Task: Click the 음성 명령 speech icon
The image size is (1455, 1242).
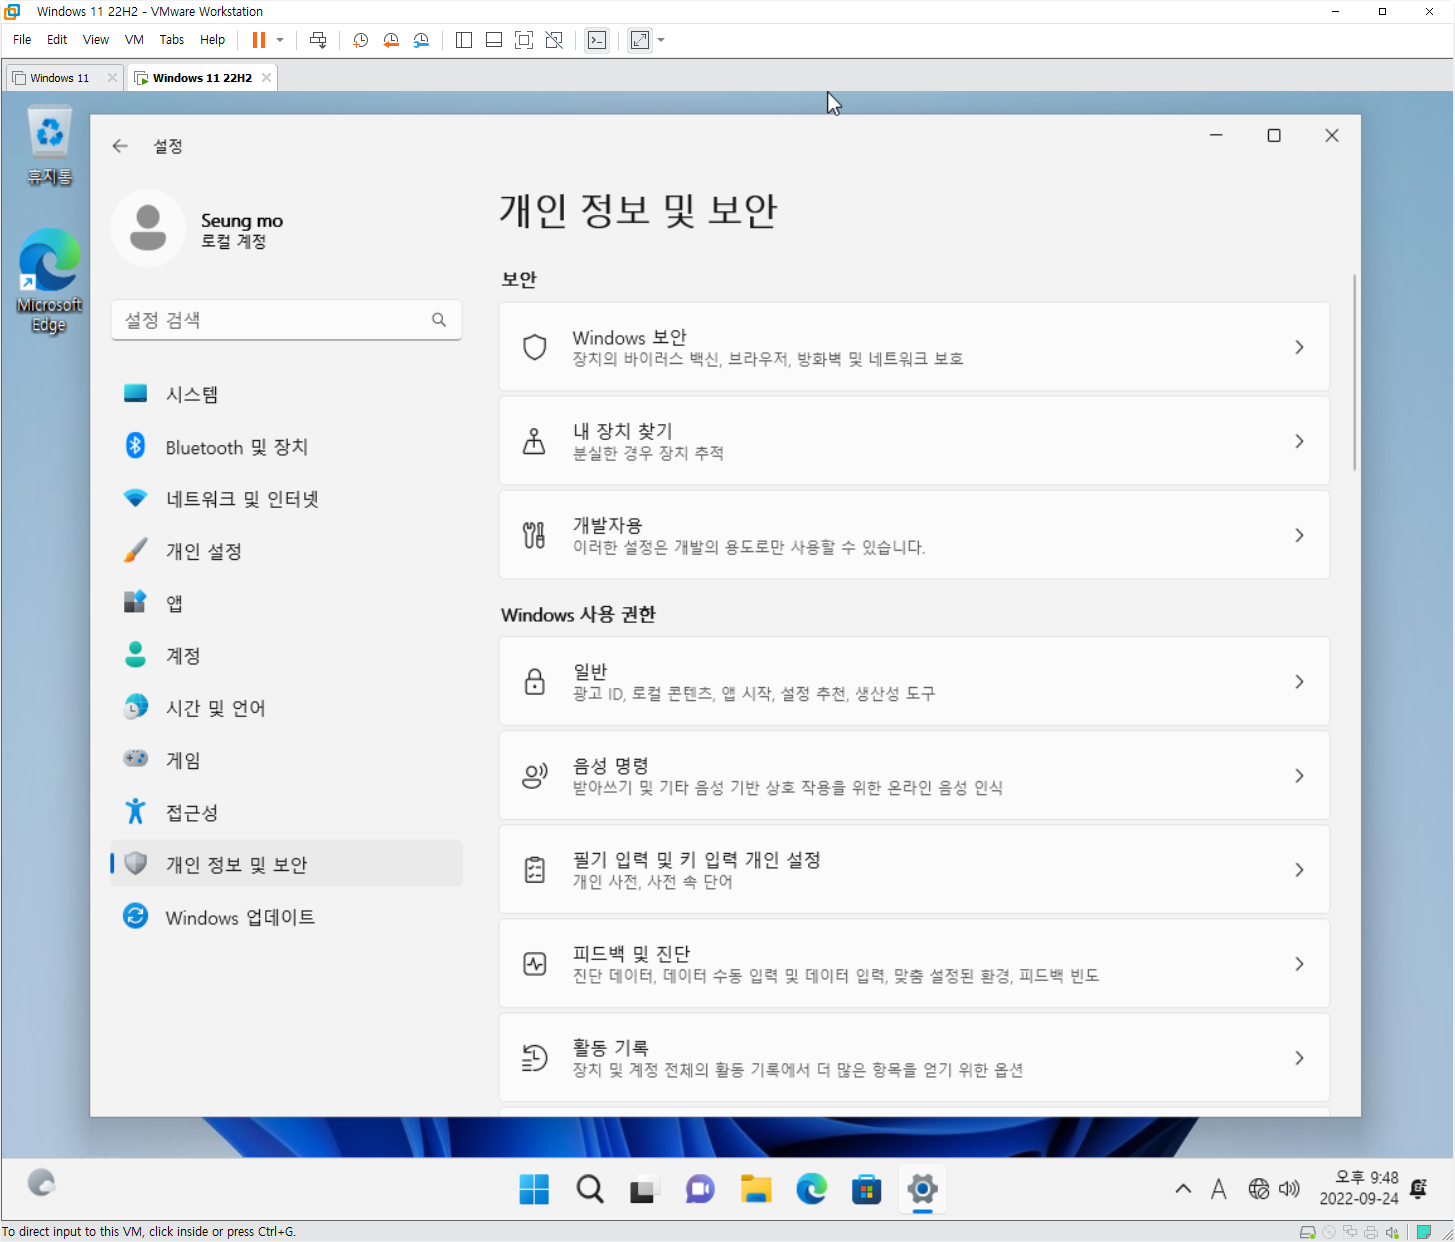Action: (535, 776)
